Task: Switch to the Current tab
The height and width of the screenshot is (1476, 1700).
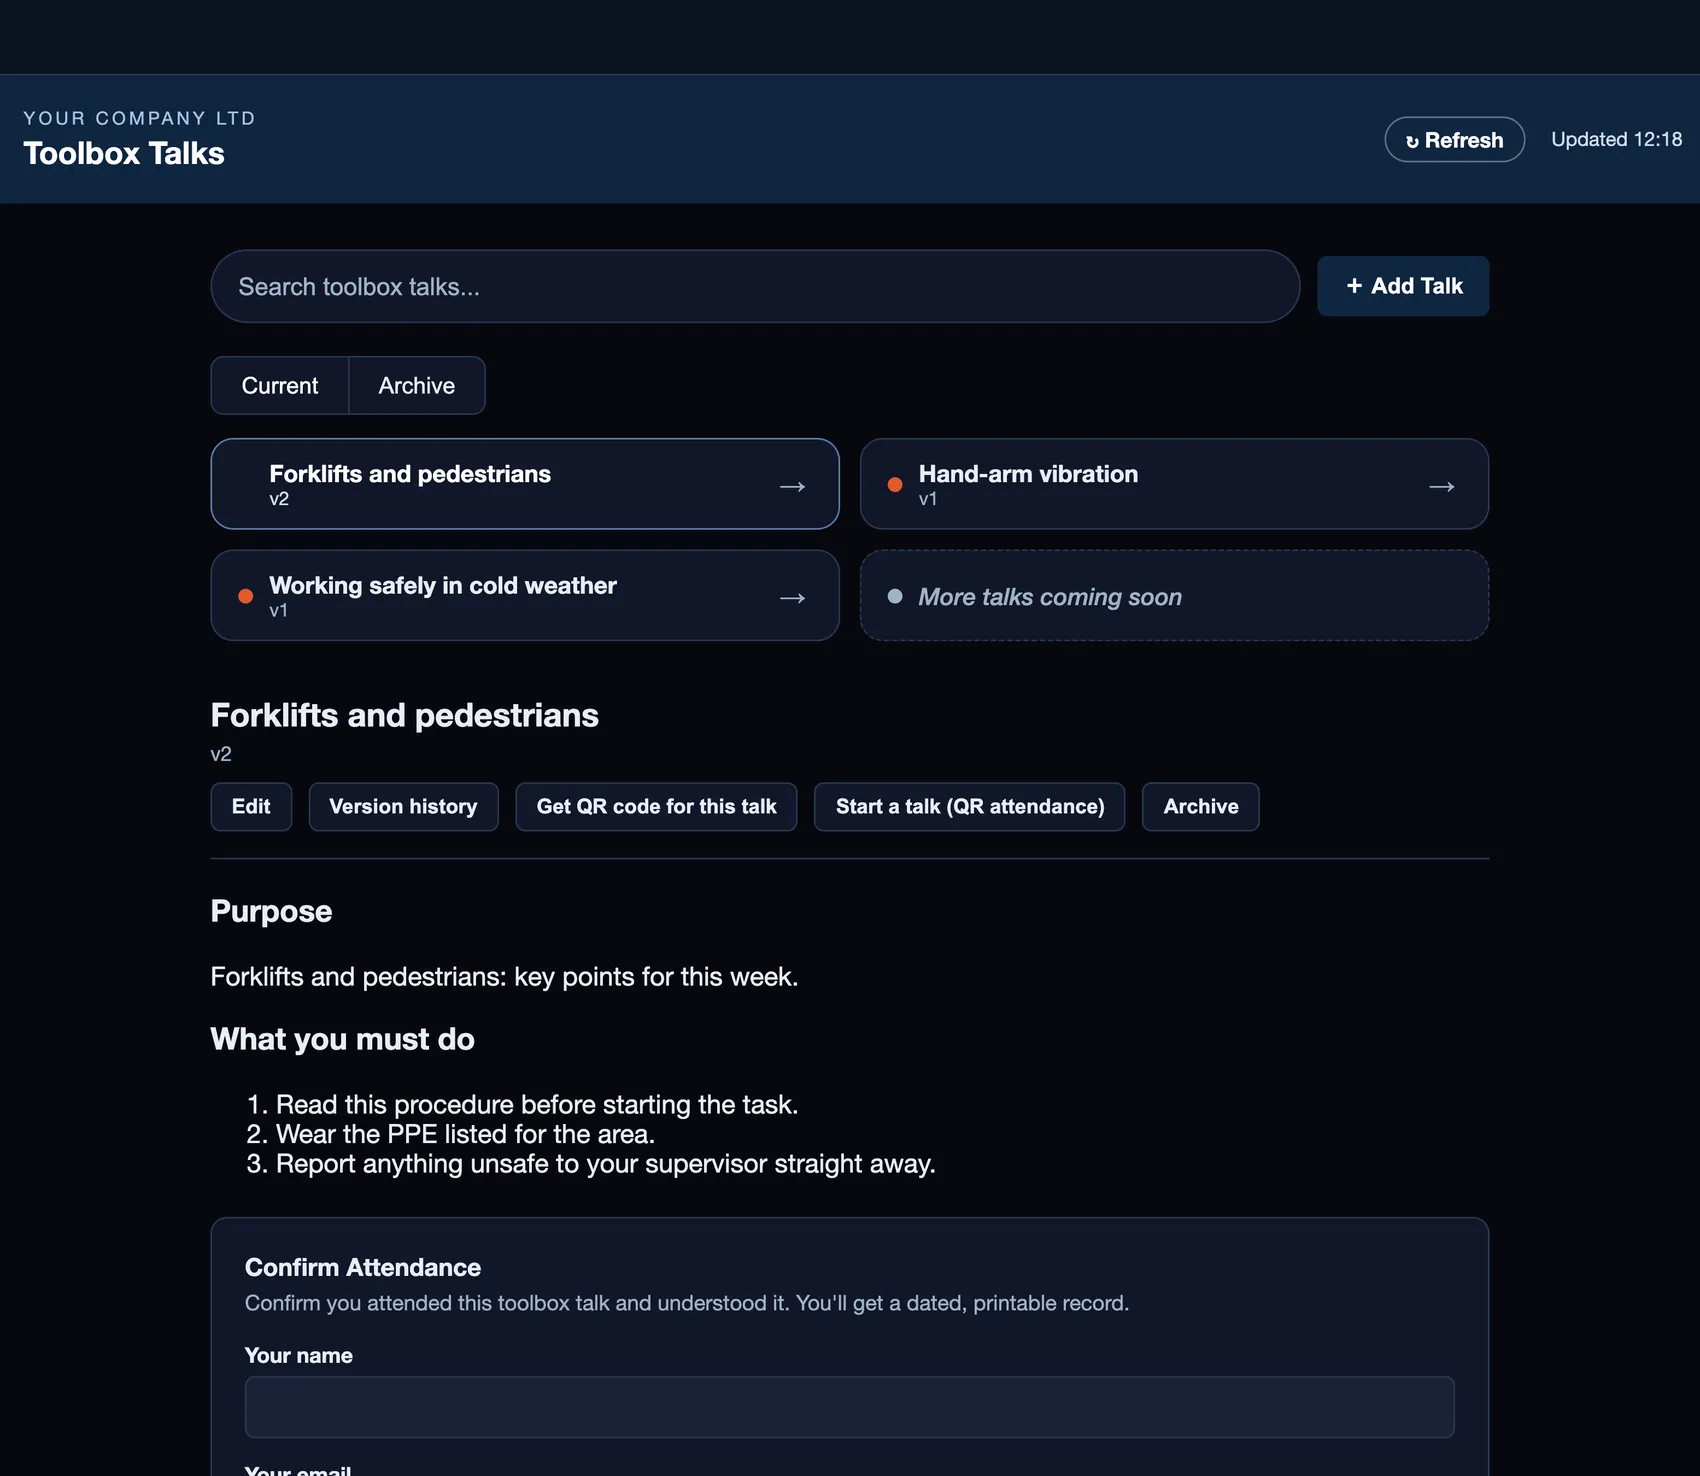Action: click(x=280, y=386)
